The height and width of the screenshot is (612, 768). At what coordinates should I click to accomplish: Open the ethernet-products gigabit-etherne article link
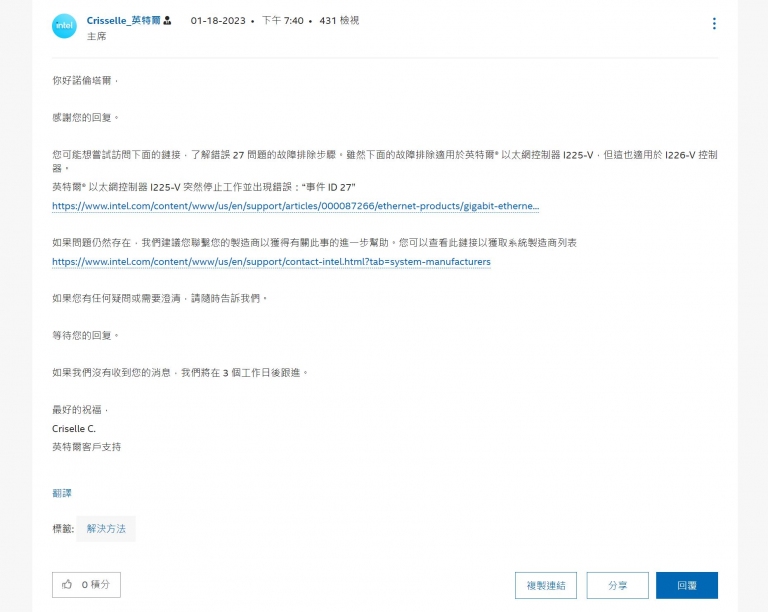click(295, 206)
